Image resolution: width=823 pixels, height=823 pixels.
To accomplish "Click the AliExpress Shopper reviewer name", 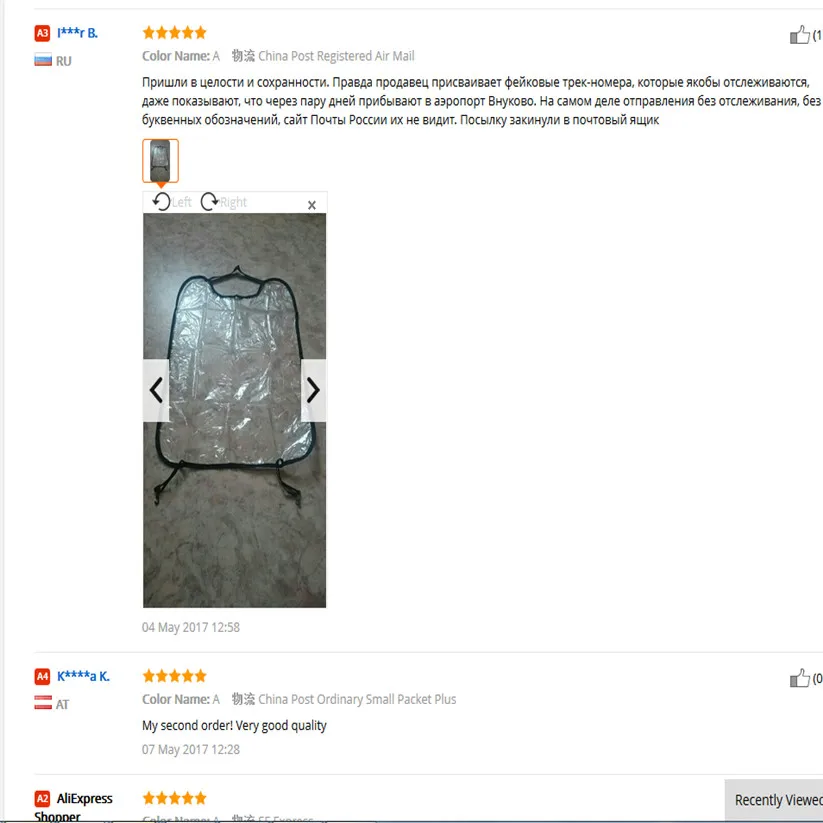I will coord(73,807).
